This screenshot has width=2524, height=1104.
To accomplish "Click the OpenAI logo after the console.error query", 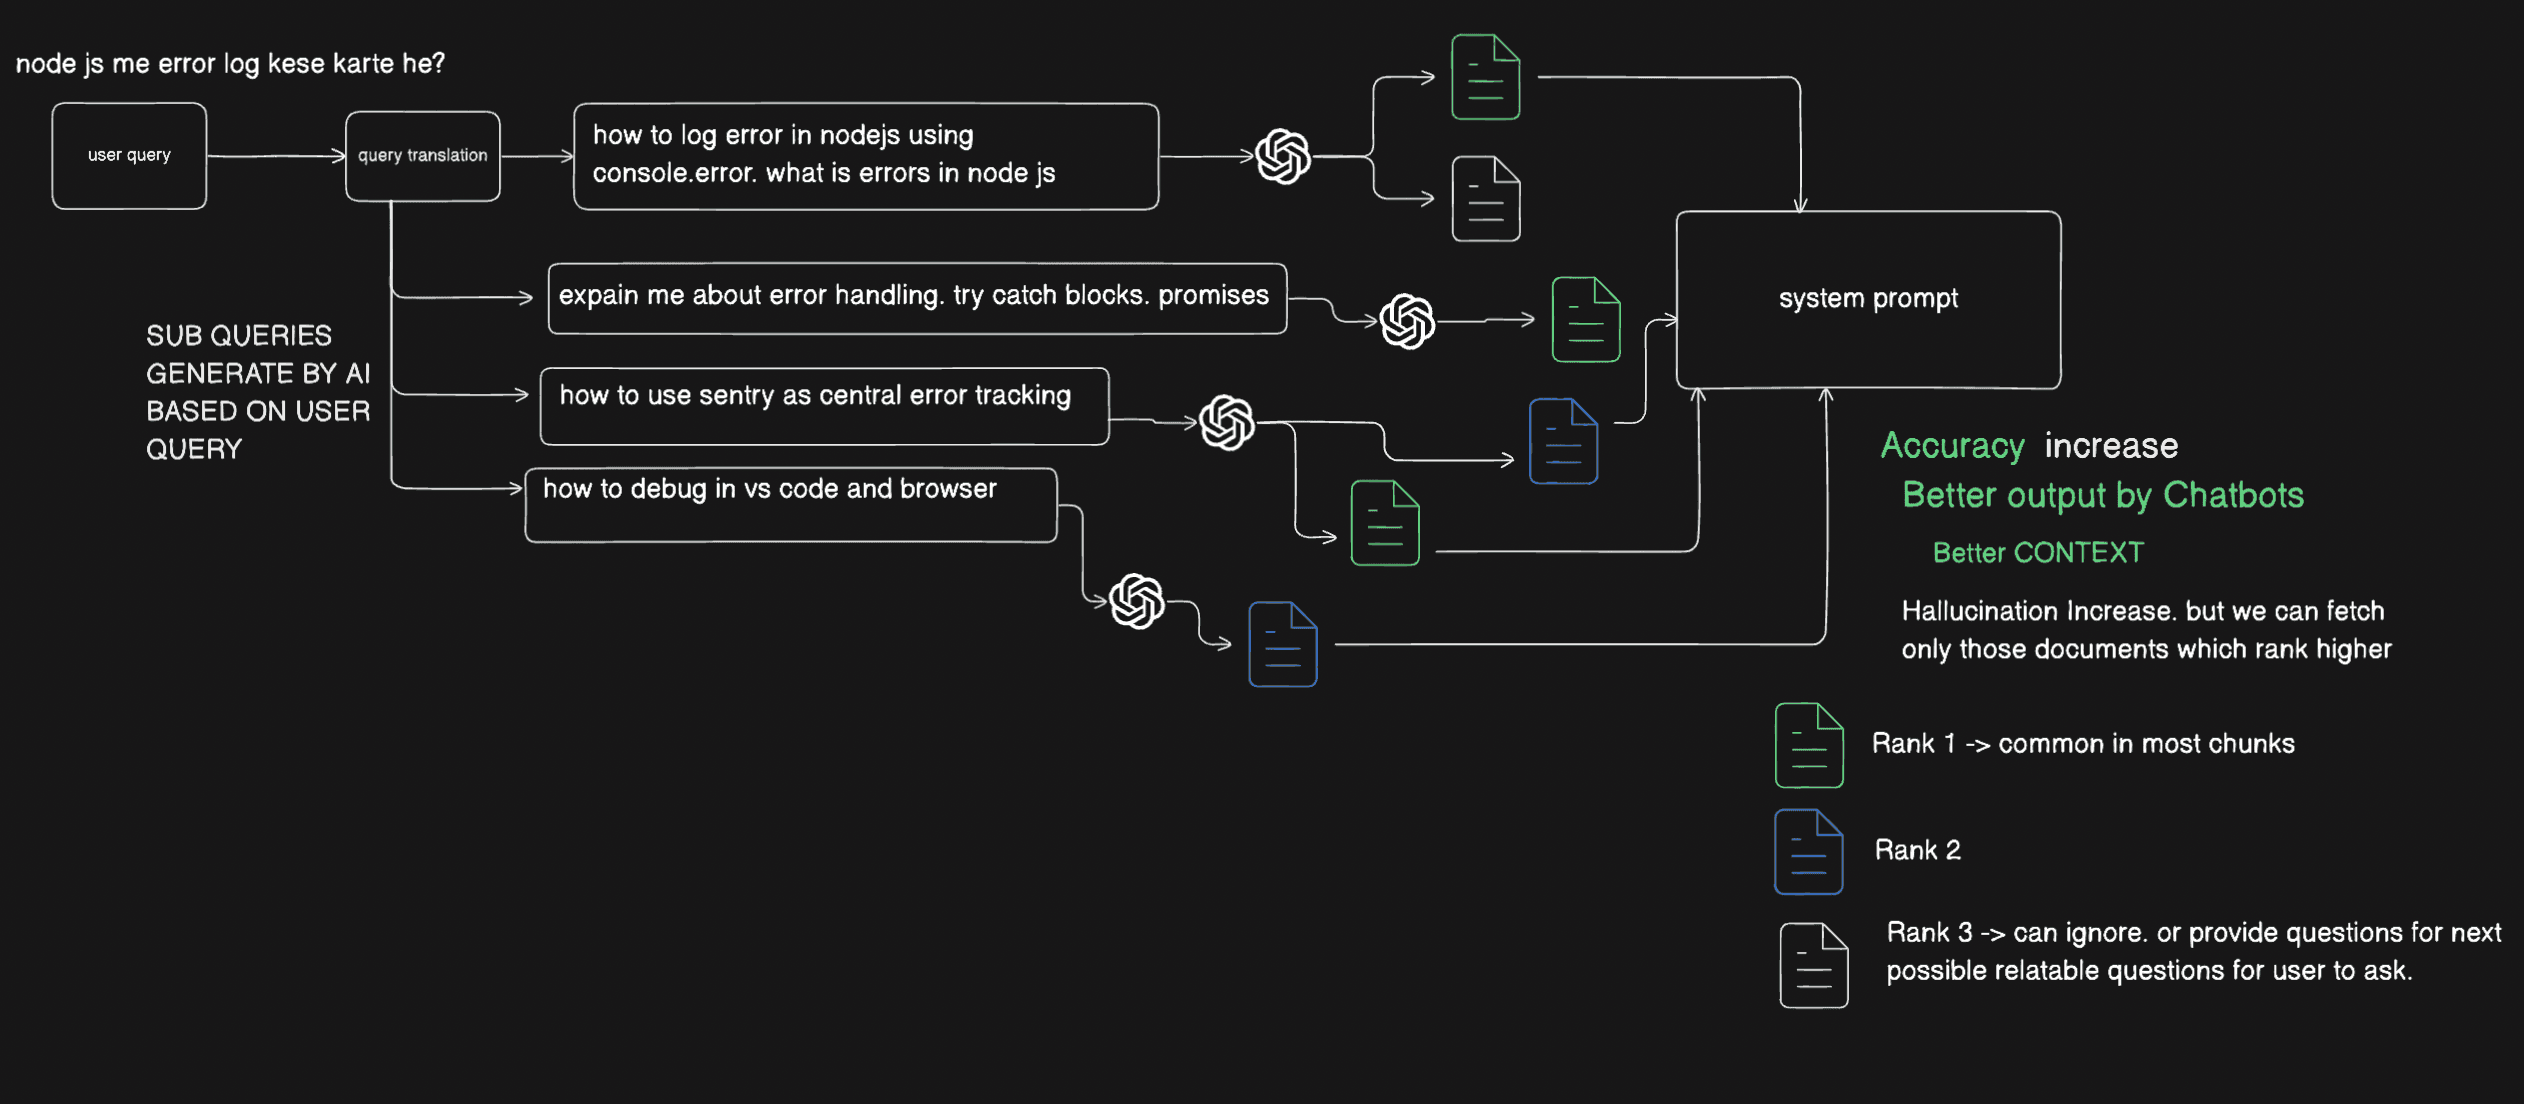I will pyautogui.click(x=1283, y=156).
